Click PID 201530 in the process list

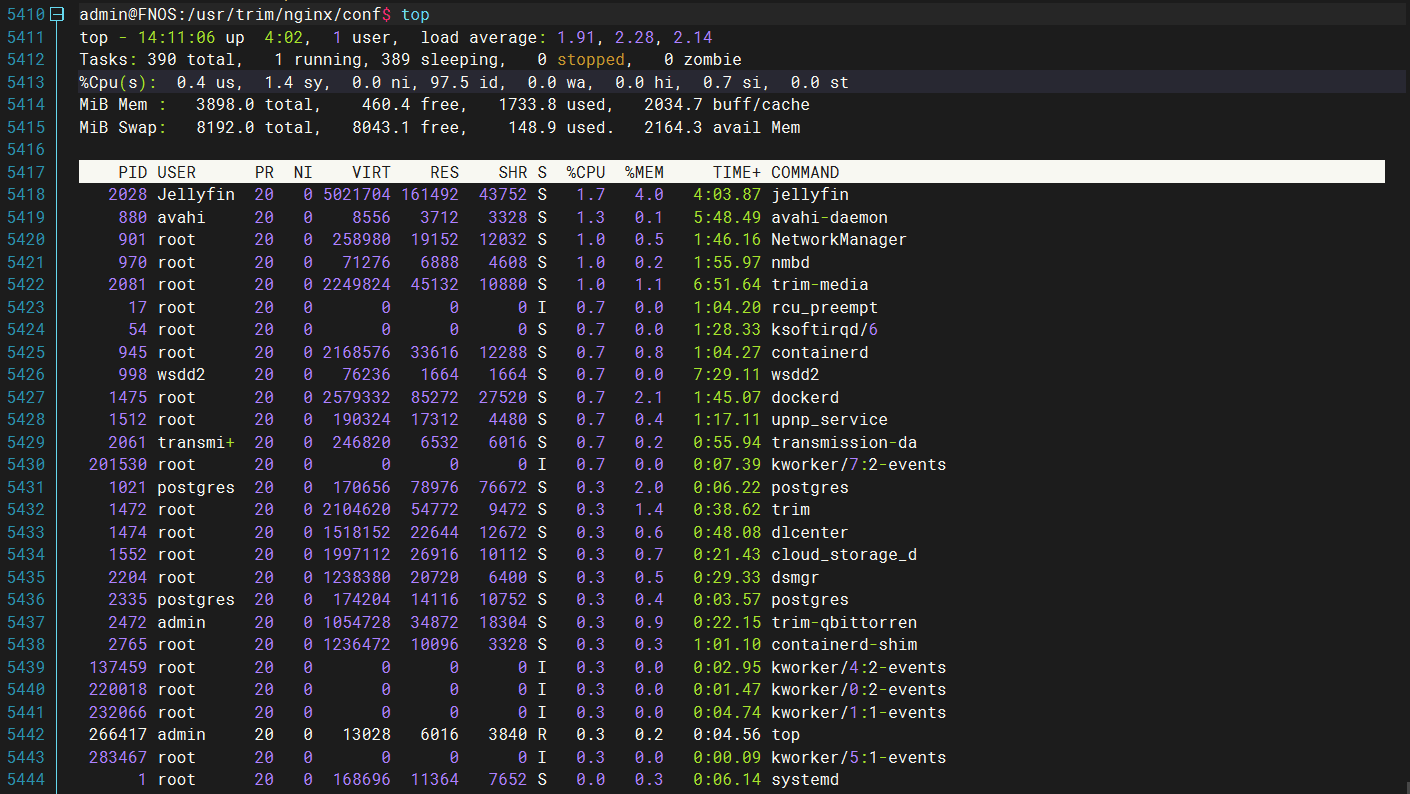118,465
